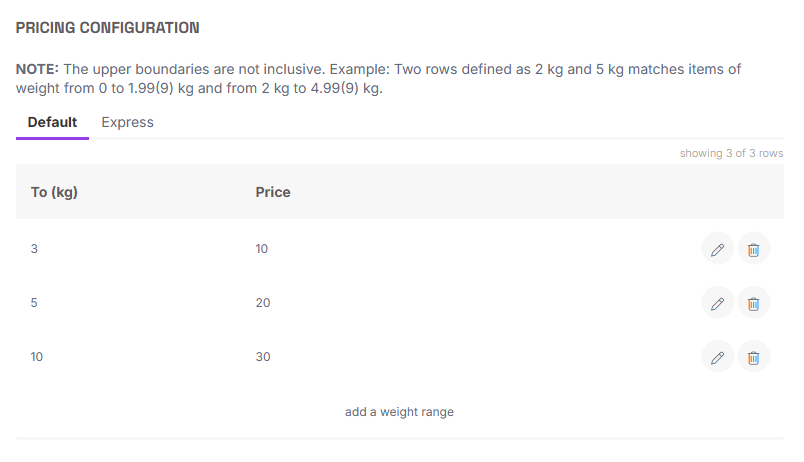Switch to the Express tab

(x=128, y=123)
